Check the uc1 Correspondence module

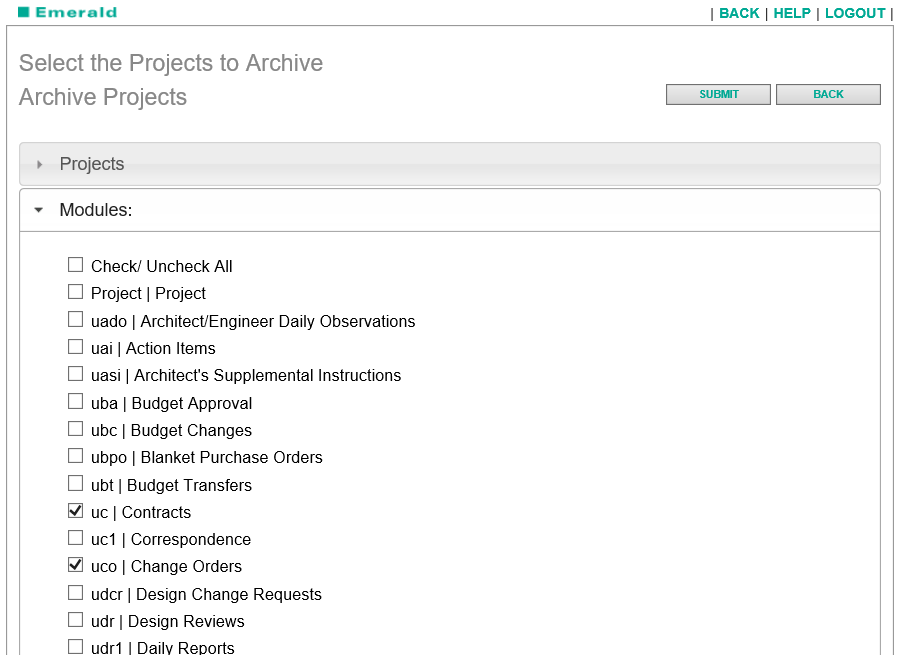[x=76, y=538]
